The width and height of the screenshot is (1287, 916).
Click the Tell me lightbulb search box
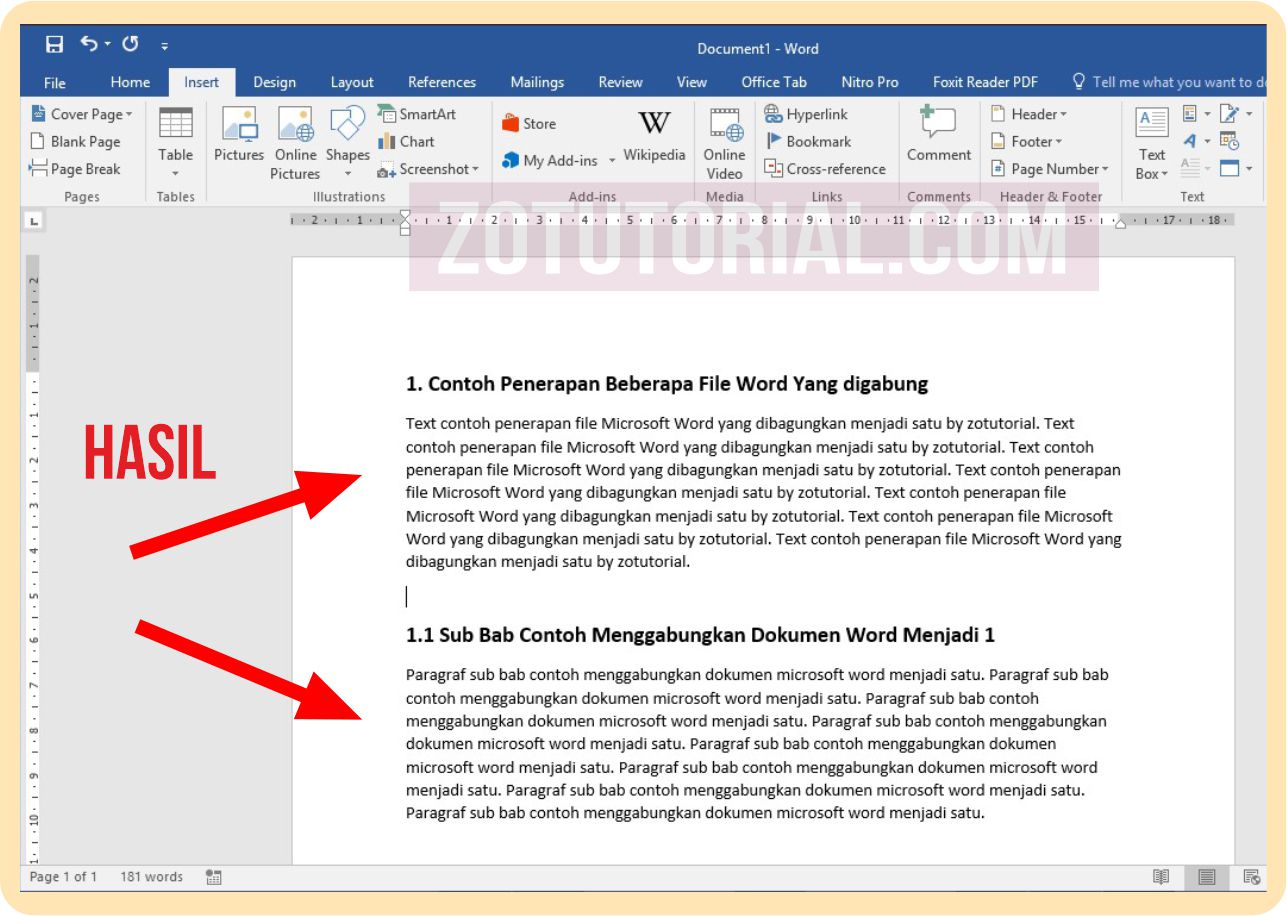tap(1170, 82)
